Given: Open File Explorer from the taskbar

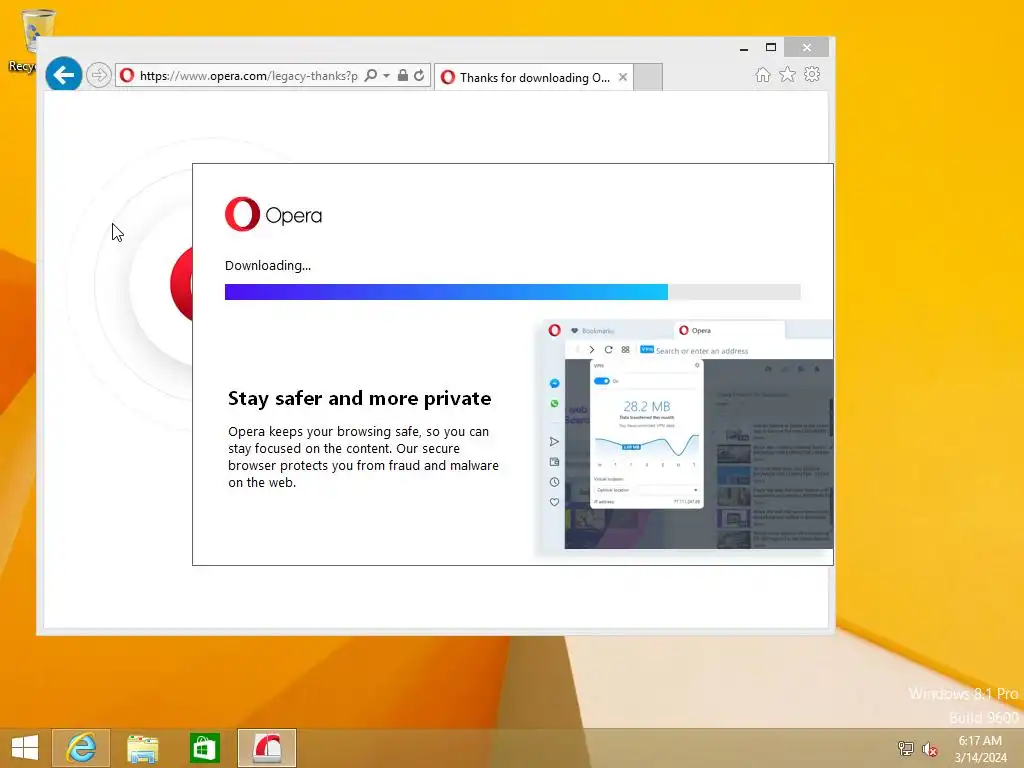Looking at the screenshot, I should [142, 748].
